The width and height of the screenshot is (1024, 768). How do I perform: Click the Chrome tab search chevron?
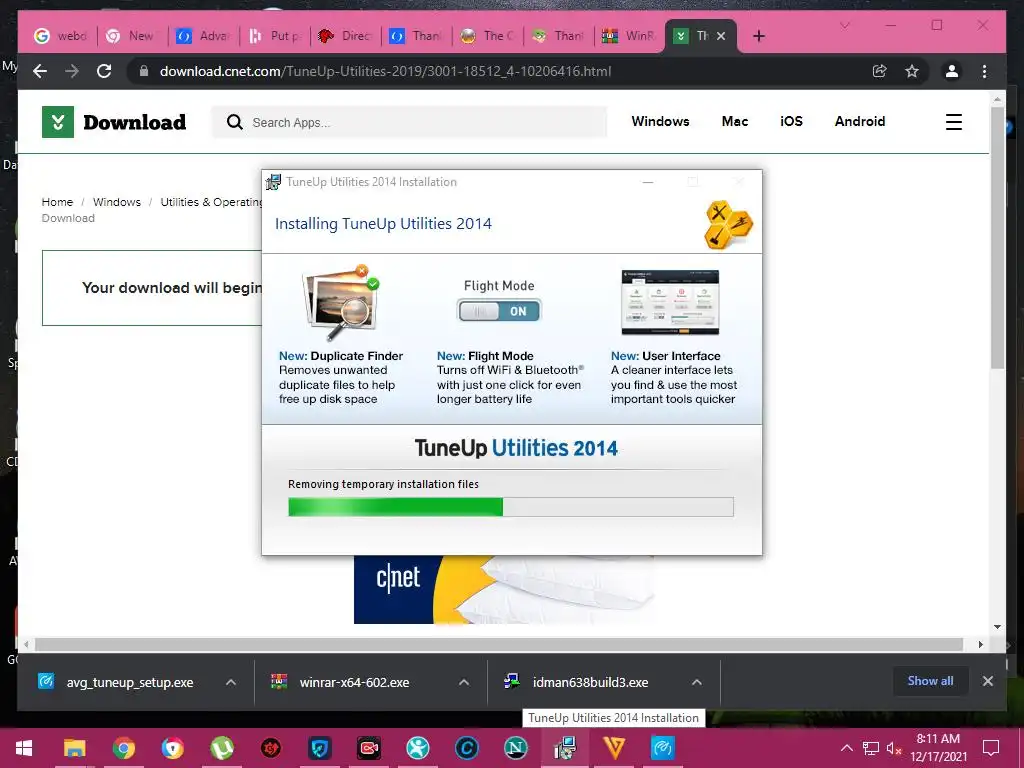(844, 25)
